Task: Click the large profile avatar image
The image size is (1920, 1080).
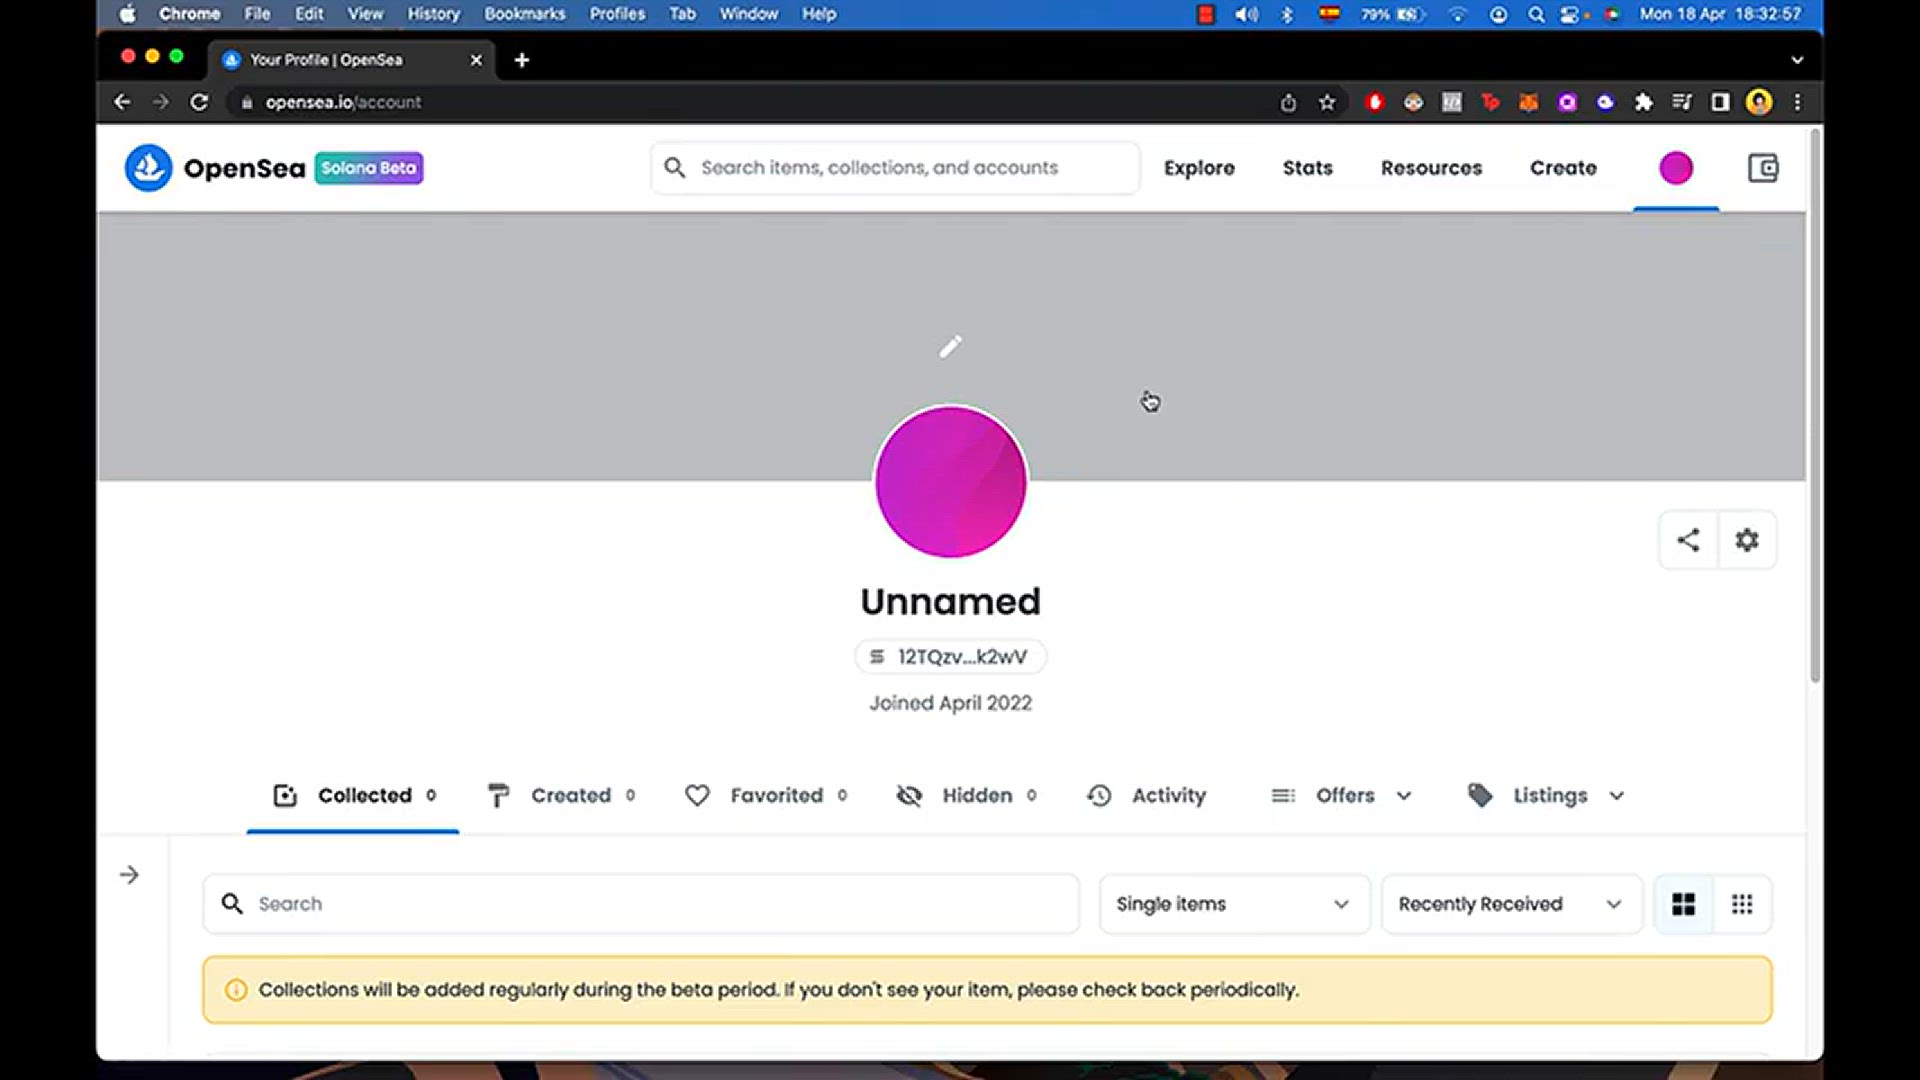Action: point(950,482)
